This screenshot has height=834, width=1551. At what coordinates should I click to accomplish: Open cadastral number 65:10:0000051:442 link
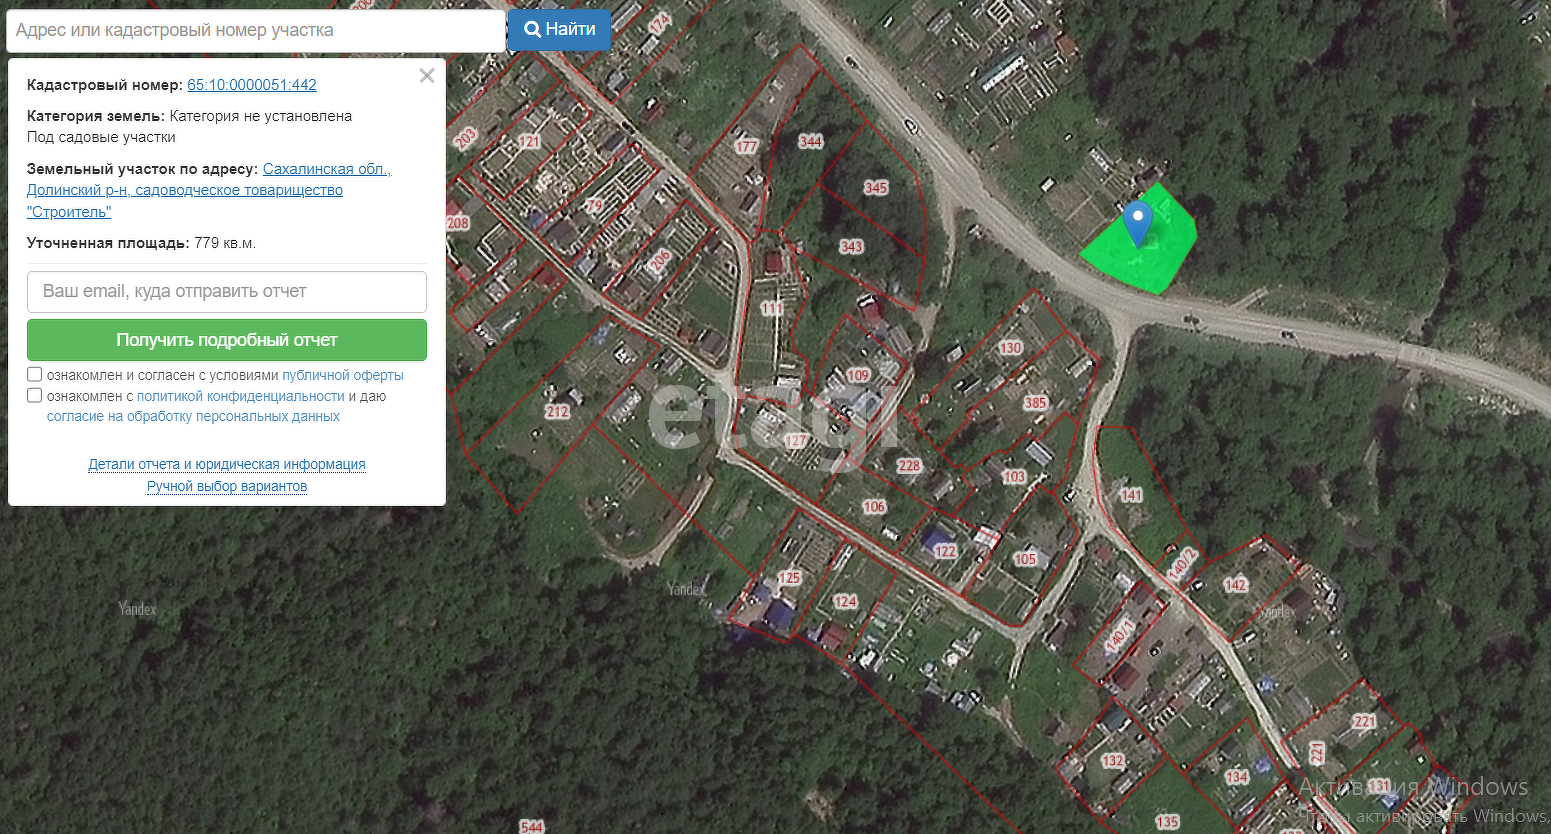pos(251,85)
